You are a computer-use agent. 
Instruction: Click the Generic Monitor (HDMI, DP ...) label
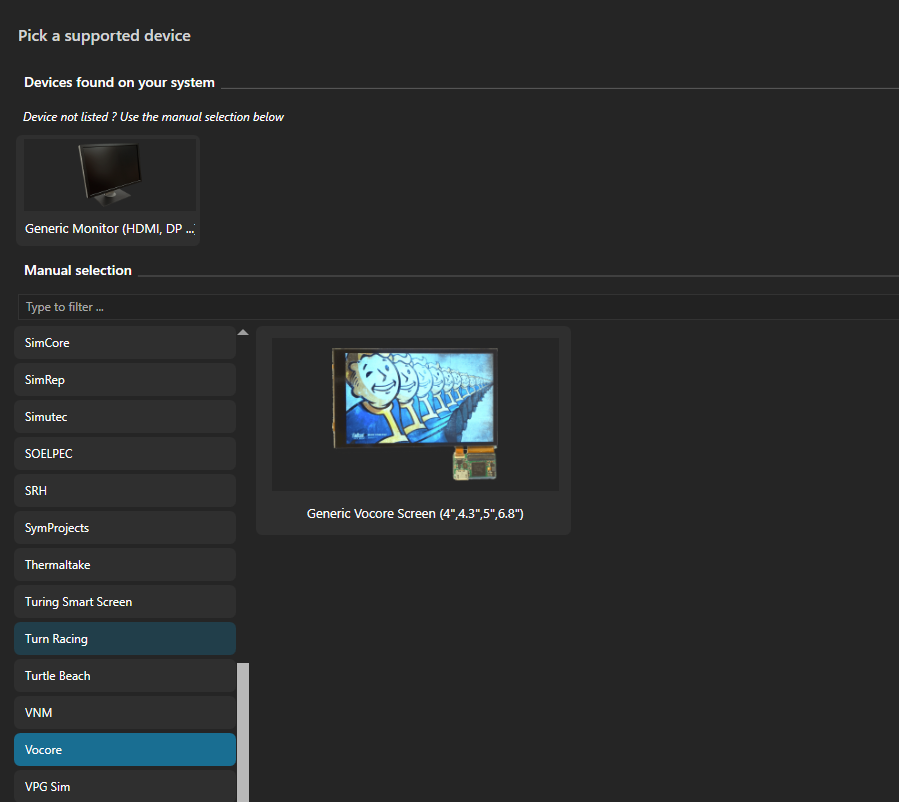point(109,229)
